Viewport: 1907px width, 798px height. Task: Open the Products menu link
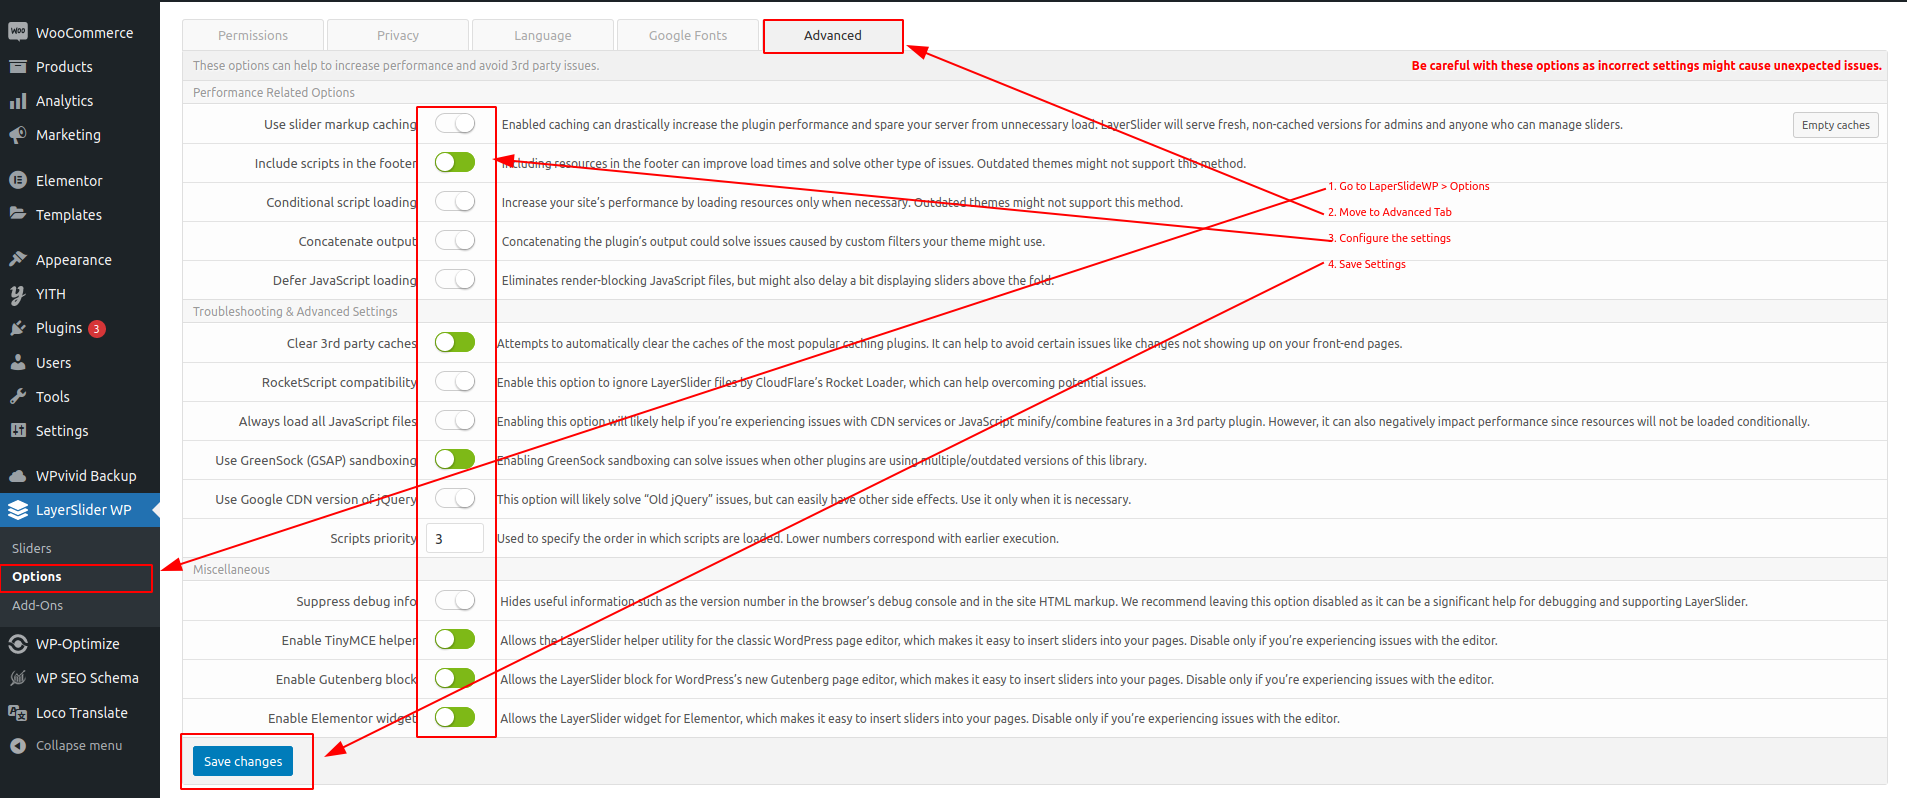pos(64,67)
